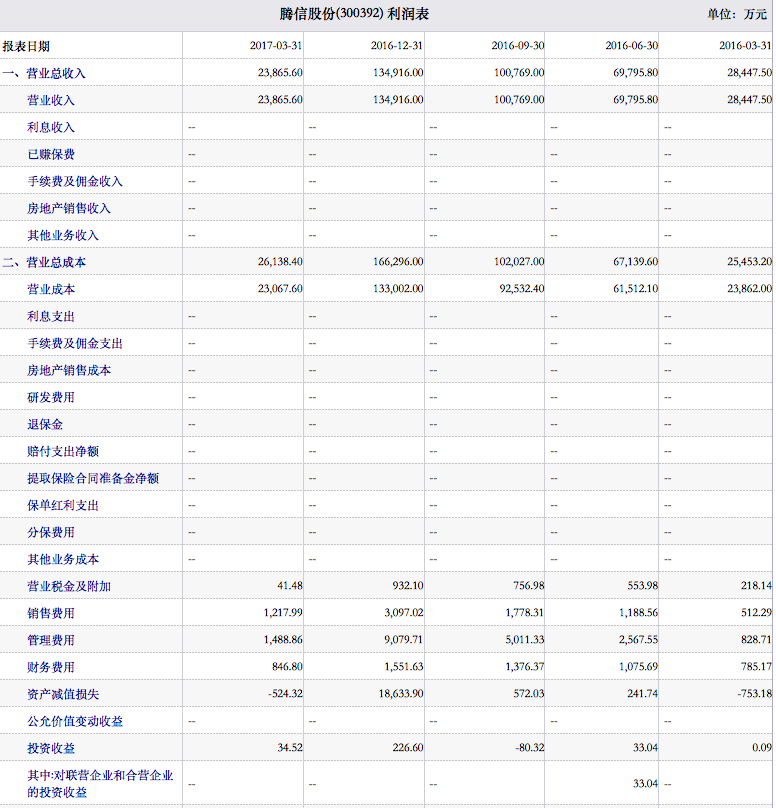The width and height of the screenshot is (776, 808).
Task: Click 其中:对联营企业和合营企业的投资收益 label
Action: [100, 784]
